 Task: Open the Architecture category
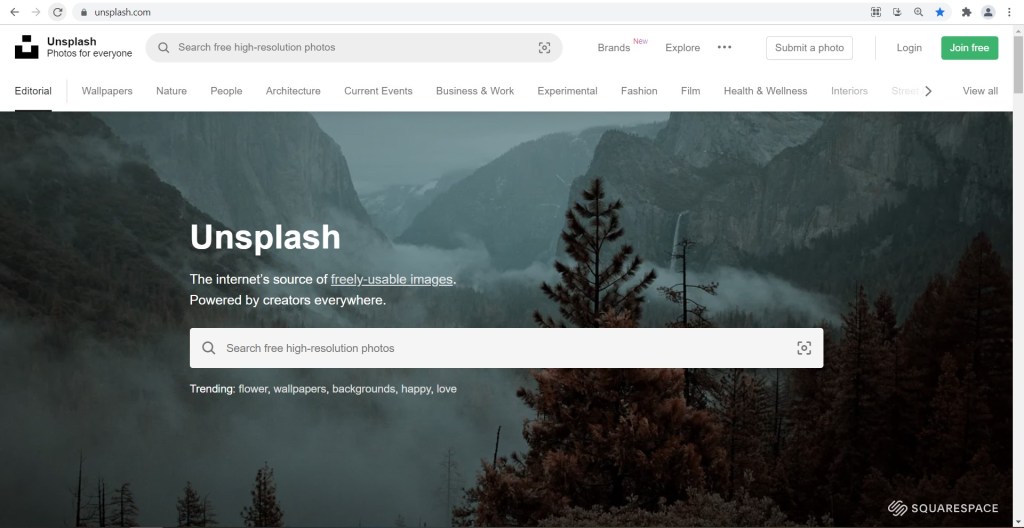[293, 91]
